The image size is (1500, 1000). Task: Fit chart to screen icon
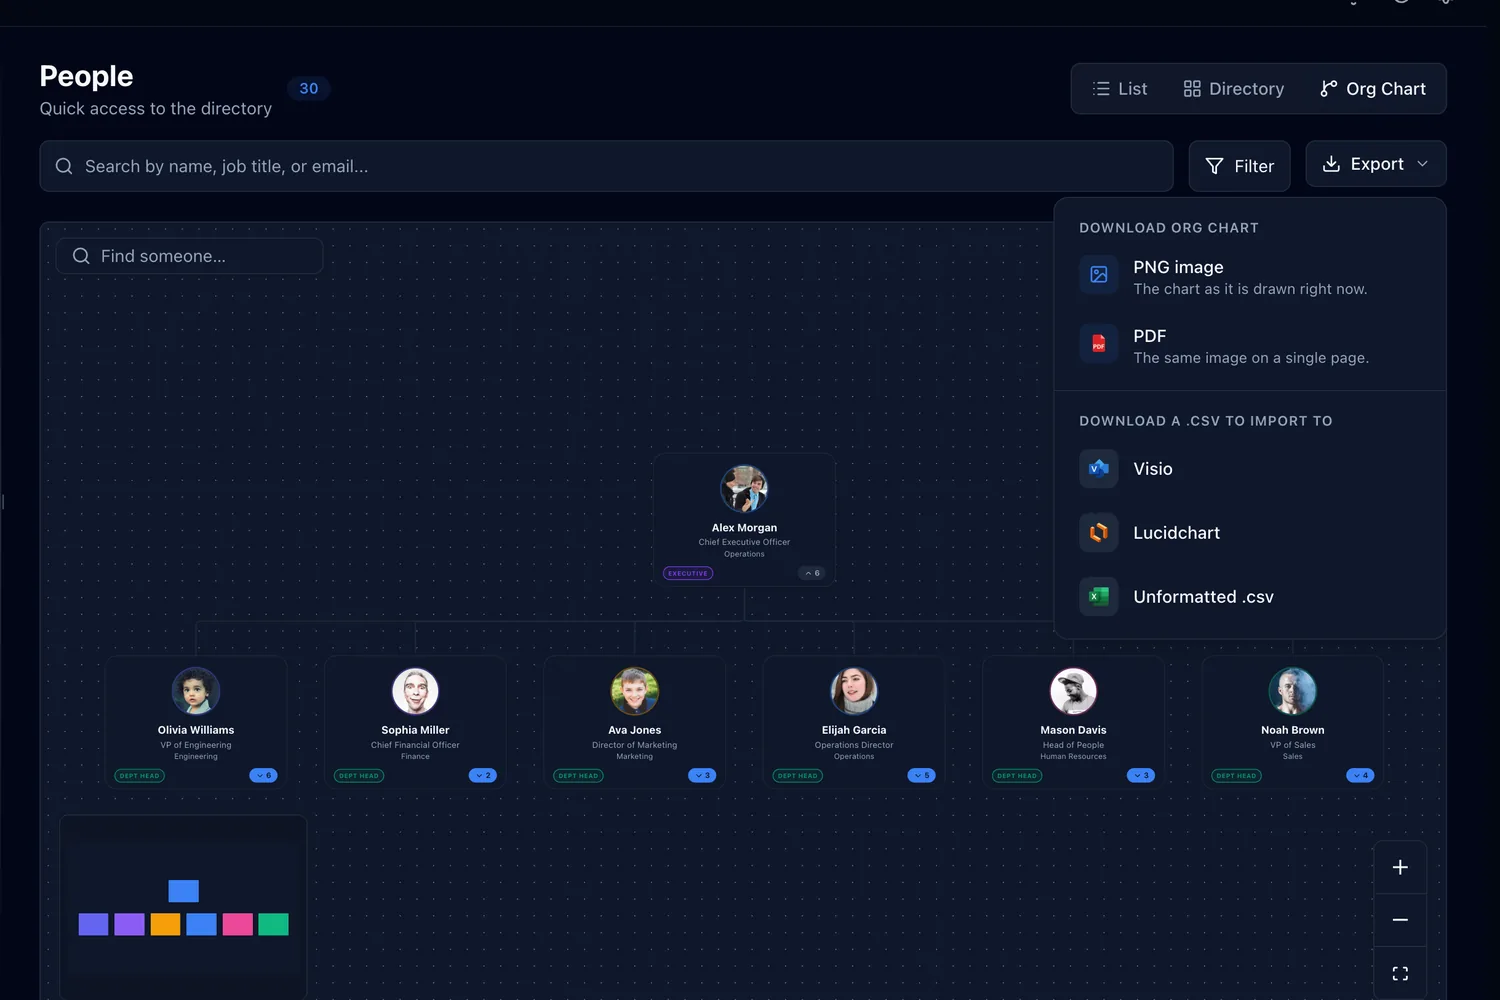tap(1400, 973)
